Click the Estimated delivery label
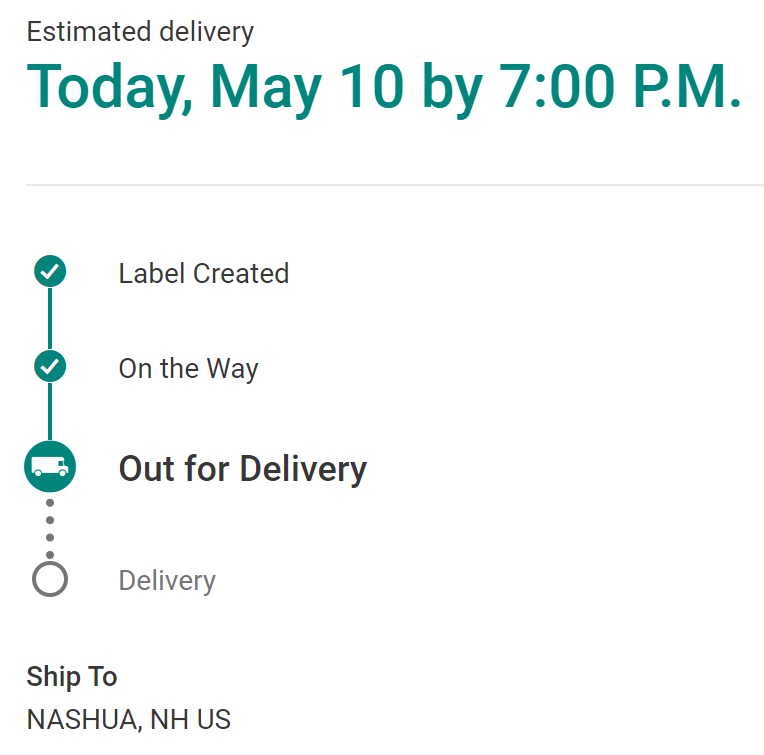764x755 pixels. coord(140,32)
